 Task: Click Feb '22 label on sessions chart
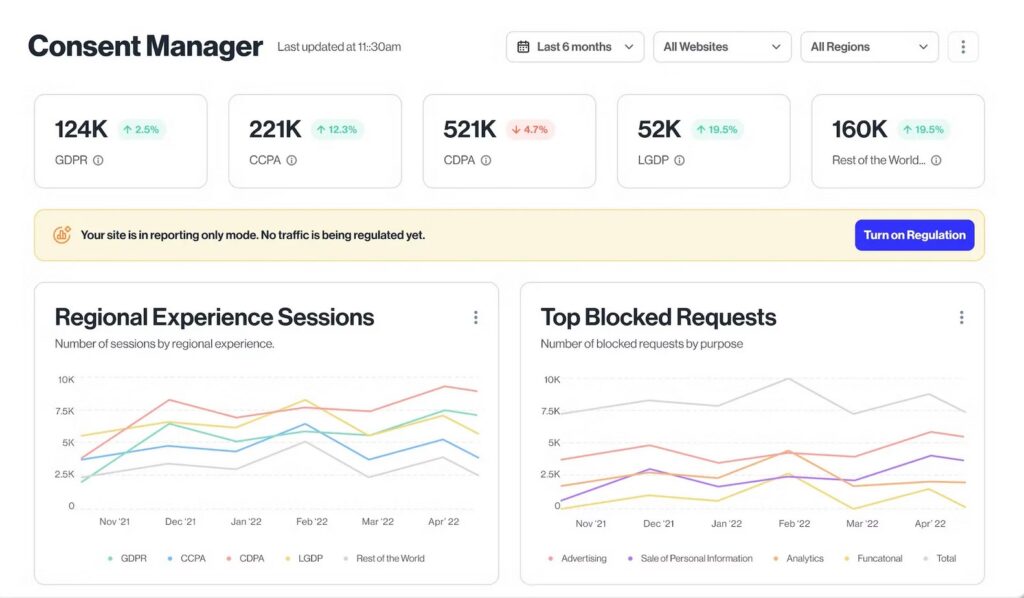[312, 522]
